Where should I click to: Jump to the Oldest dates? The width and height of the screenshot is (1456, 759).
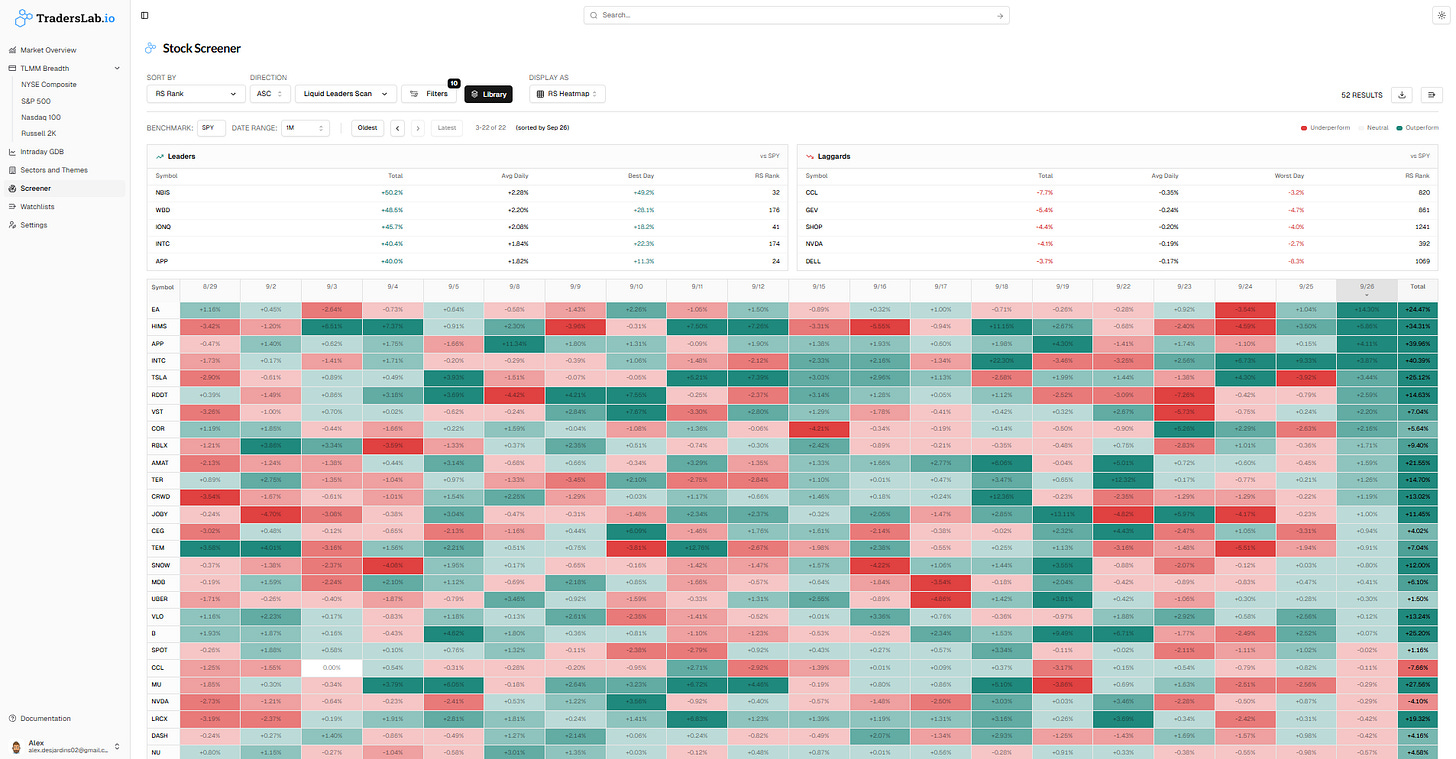367,128
